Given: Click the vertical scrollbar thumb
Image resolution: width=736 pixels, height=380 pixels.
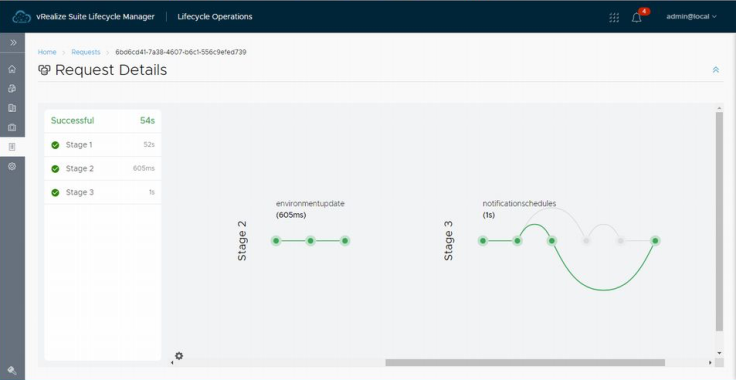Looking at the screenshot, I should click(719, 221).
